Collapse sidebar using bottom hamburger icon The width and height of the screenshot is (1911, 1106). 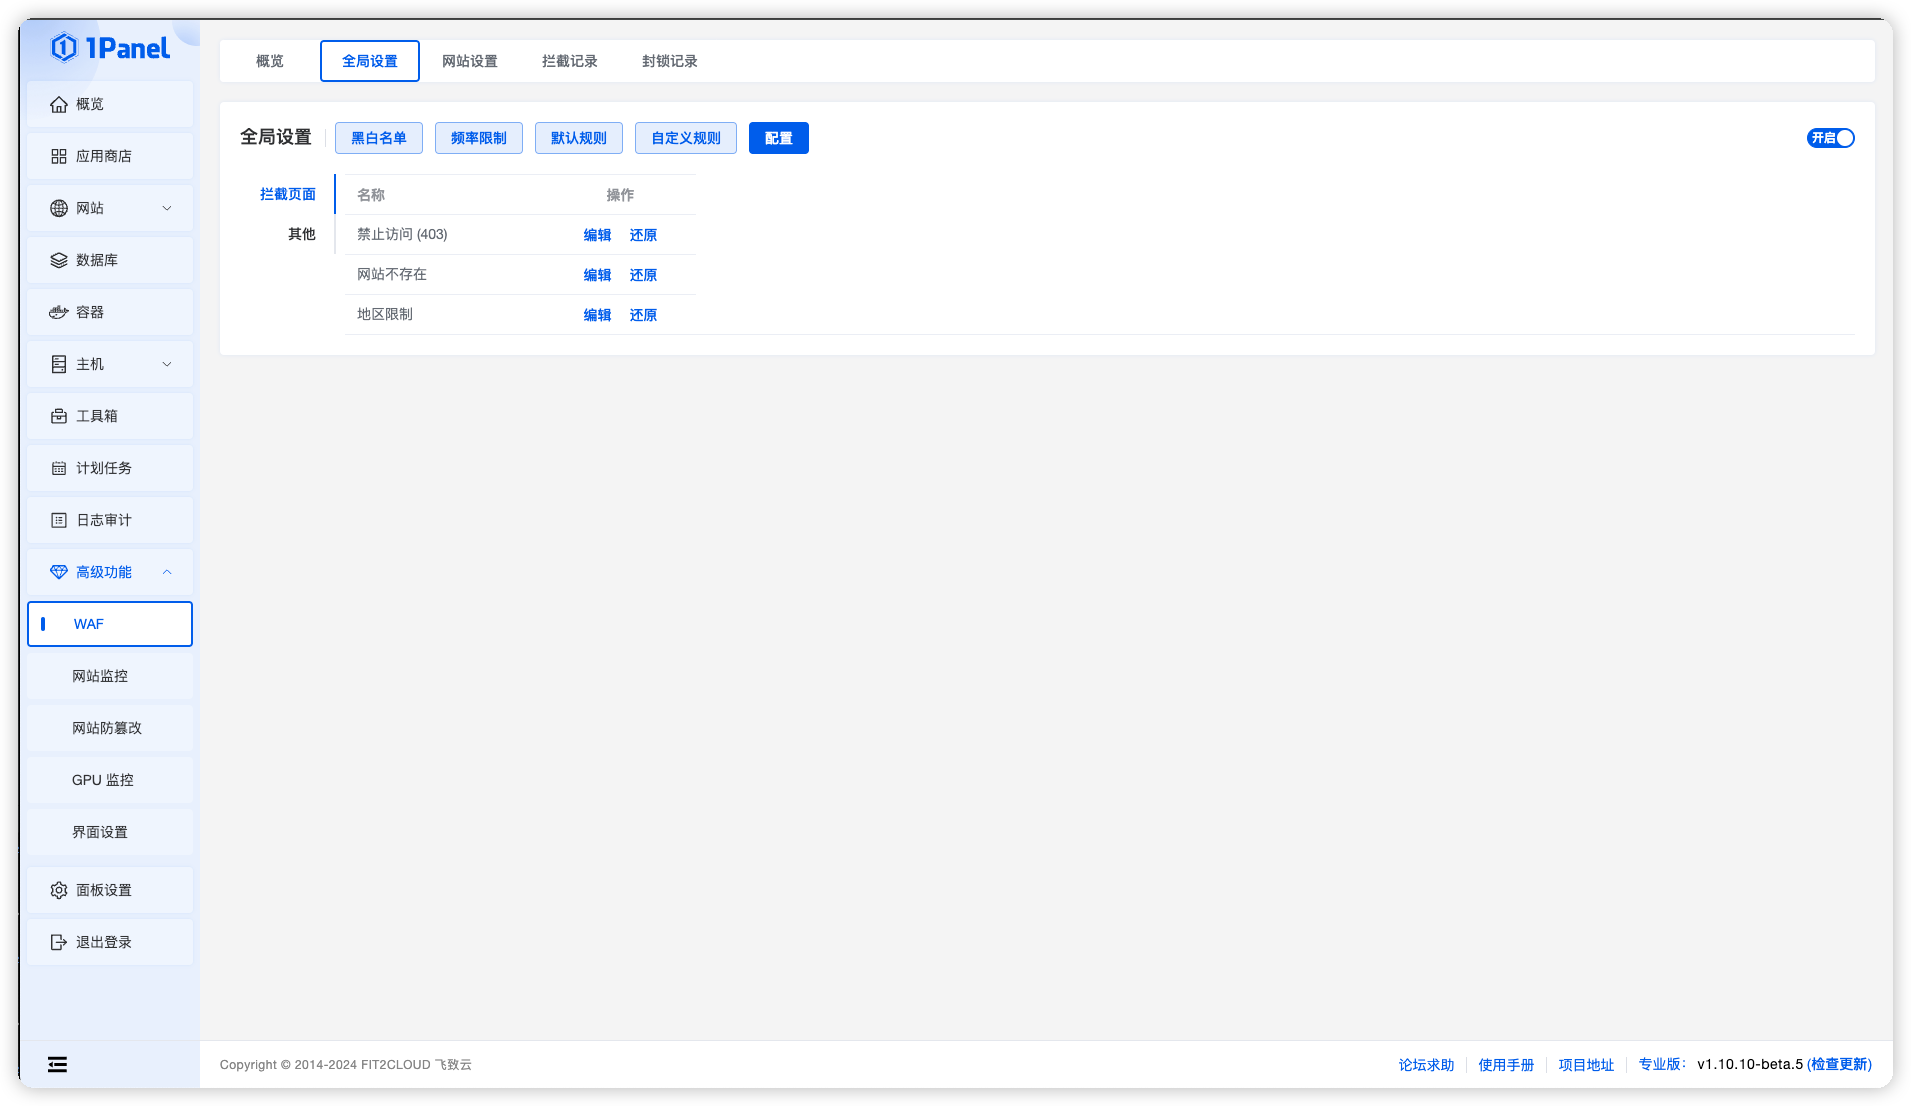pos(57,1064)
